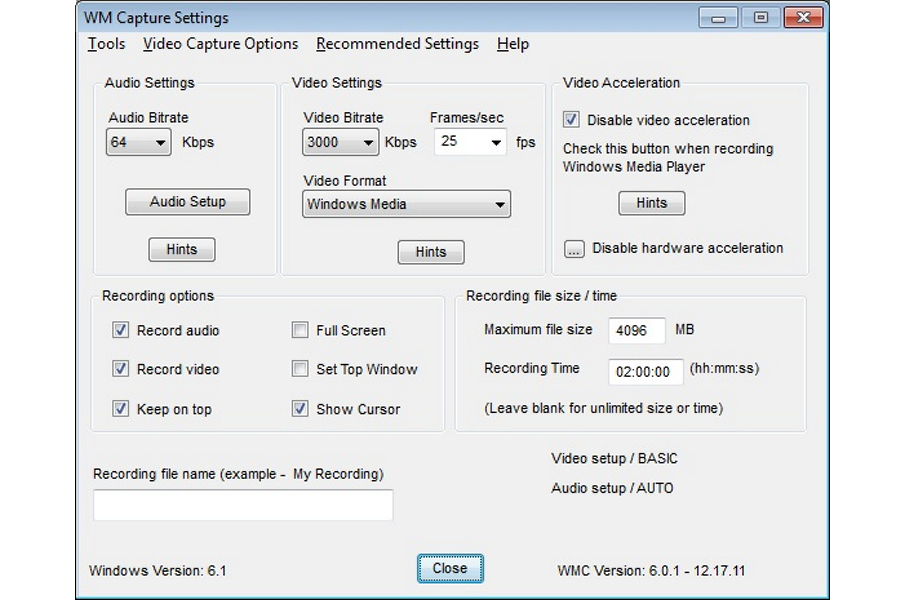
Task: Uncheck Record video
Action: pyautogui.click(x=120, y=369)
